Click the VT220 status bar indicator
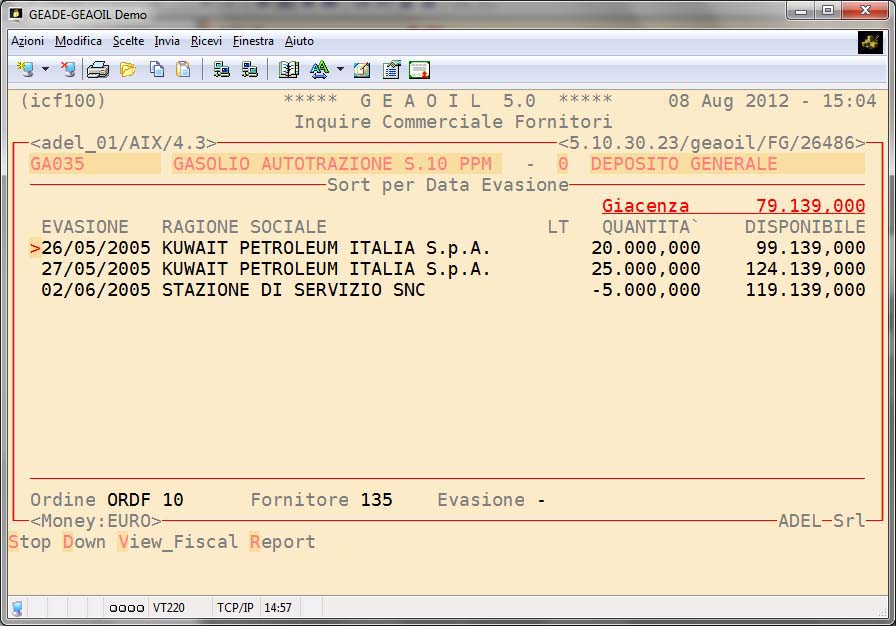Image resolution: width=896 pixels, height=626 pixels. (167, 607)
